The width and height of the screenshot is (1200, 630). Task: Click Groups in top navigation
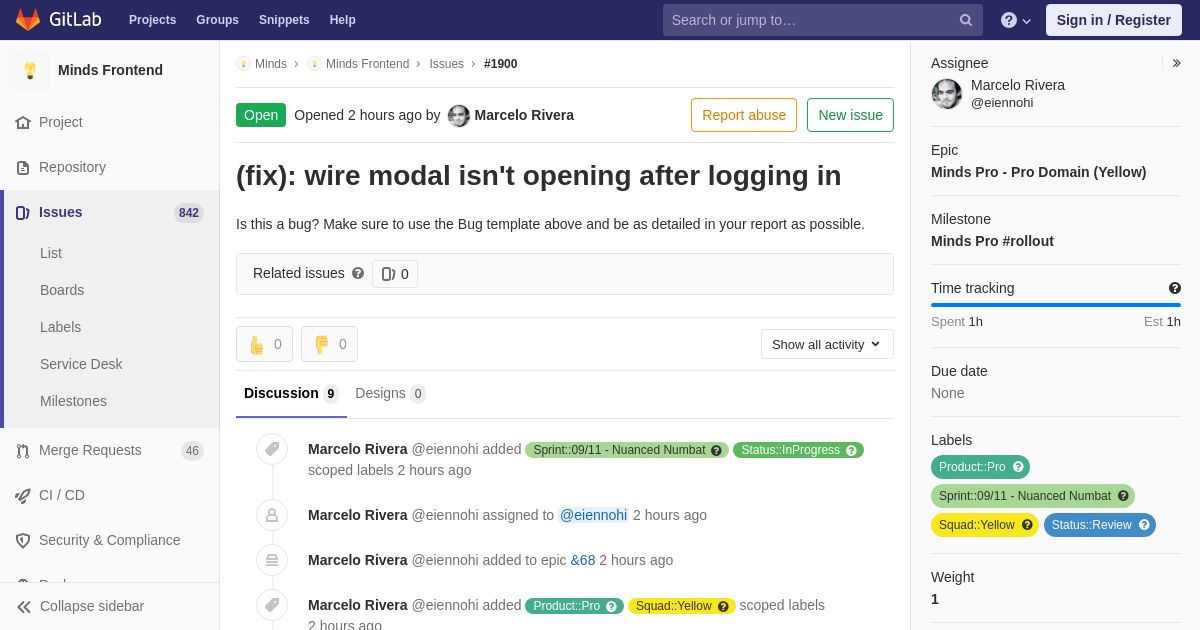tap(217, 20)
